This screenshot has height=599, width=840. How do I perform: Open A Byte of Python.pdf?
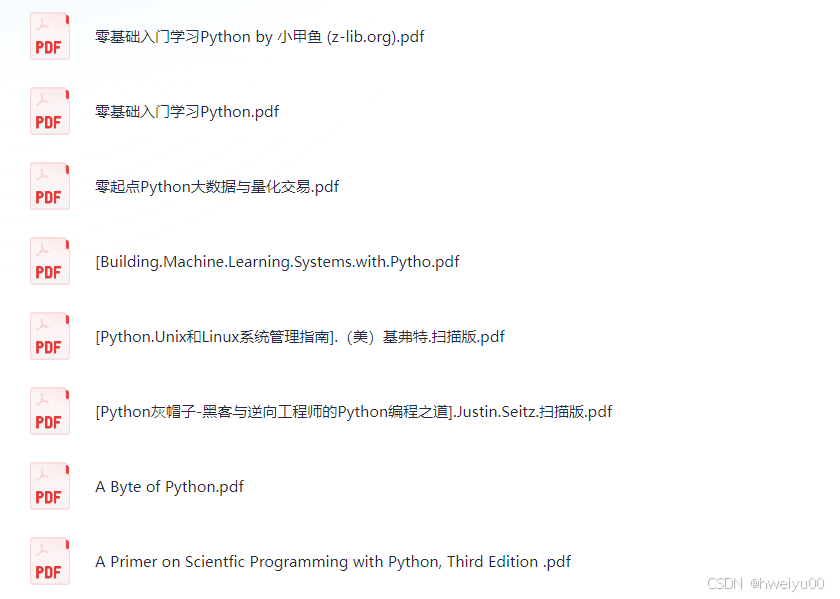tap(169, 487)
